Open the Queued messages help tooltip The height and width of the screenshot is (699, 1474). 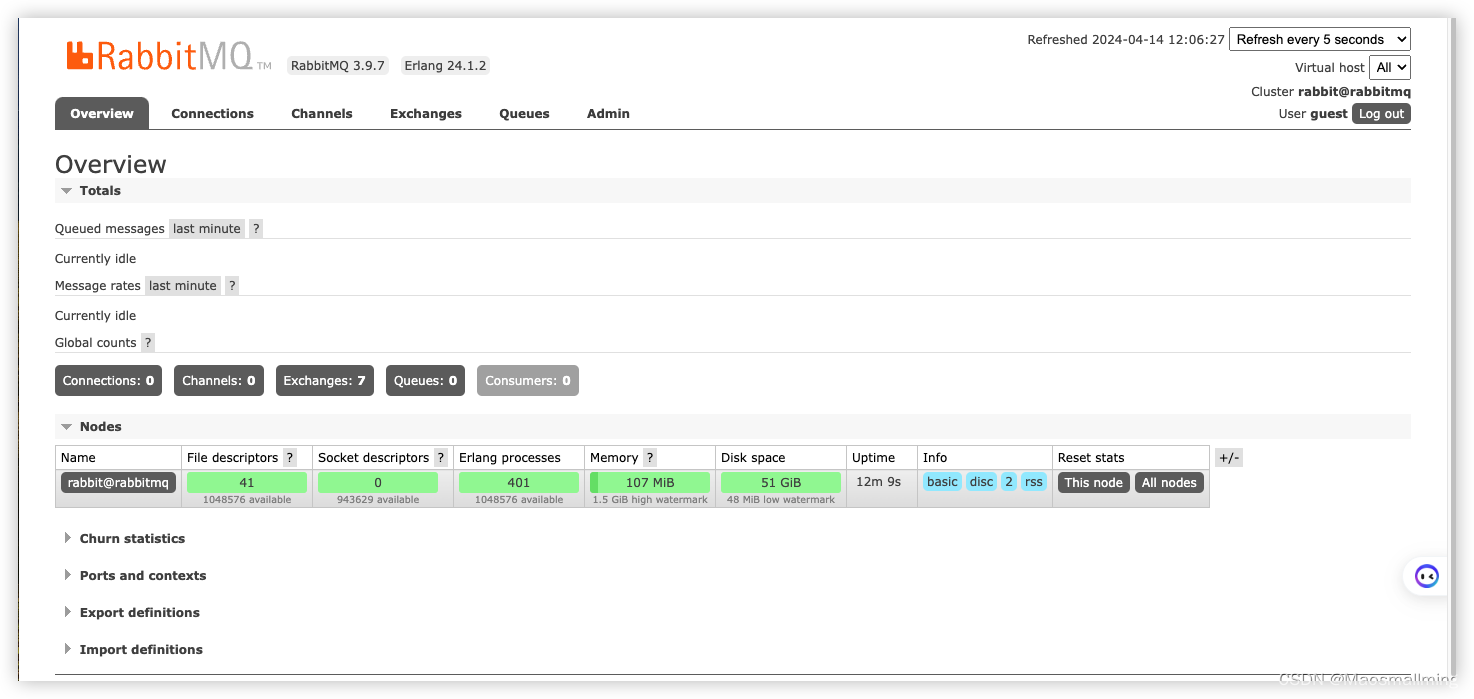pos(256,228)
